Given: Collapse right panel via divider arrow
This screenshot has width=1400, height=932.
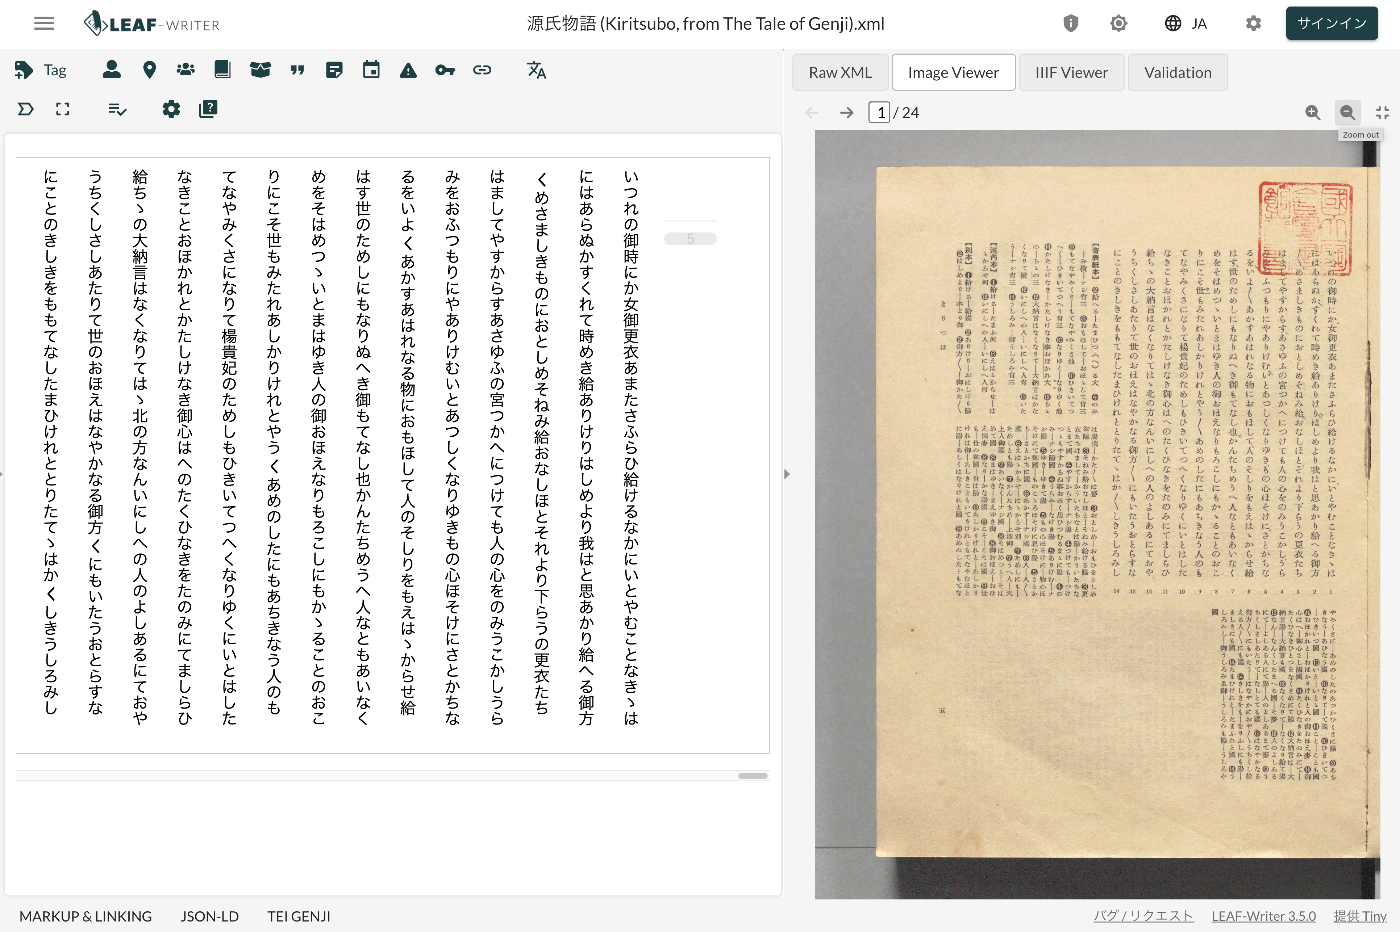Looking at the screenshot, I should [787, 474].
